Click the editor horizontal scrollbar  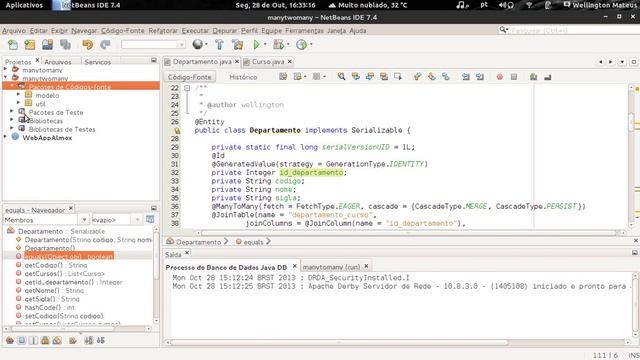click(x=410, y=233)
